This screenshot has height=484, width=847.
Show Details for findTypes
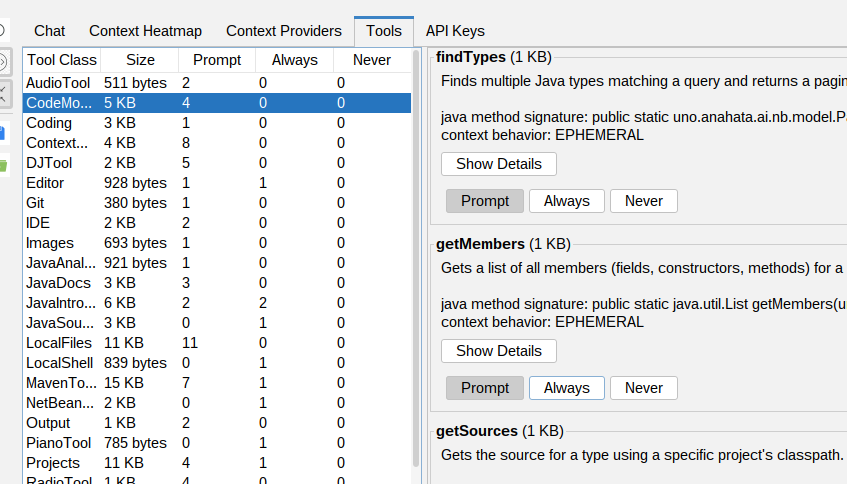click(499, 164)
